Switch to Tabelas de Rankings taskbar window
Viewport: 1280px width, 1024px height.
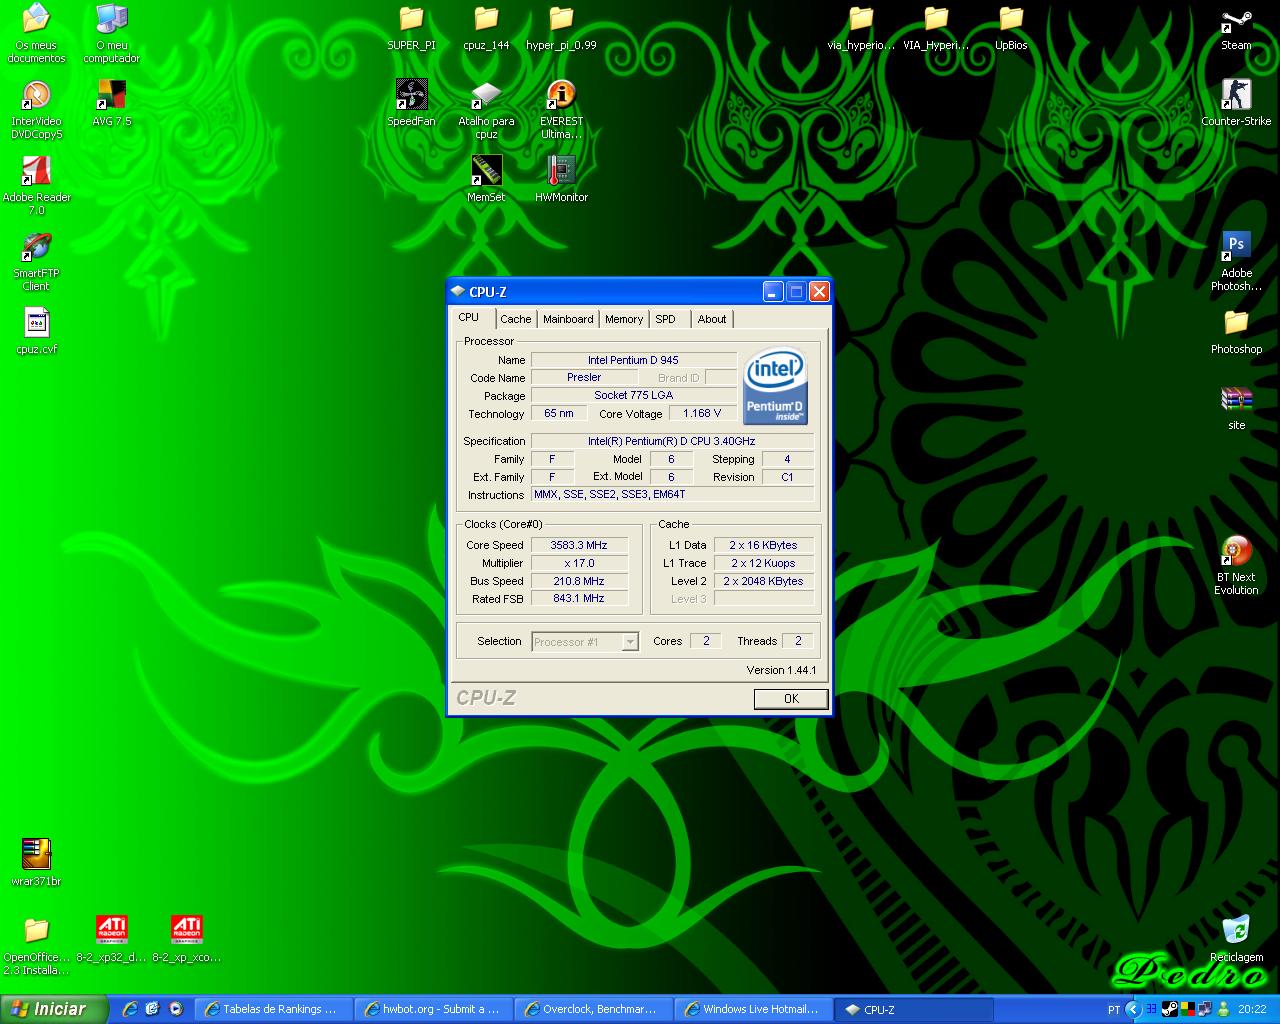tap(273, 1009)
